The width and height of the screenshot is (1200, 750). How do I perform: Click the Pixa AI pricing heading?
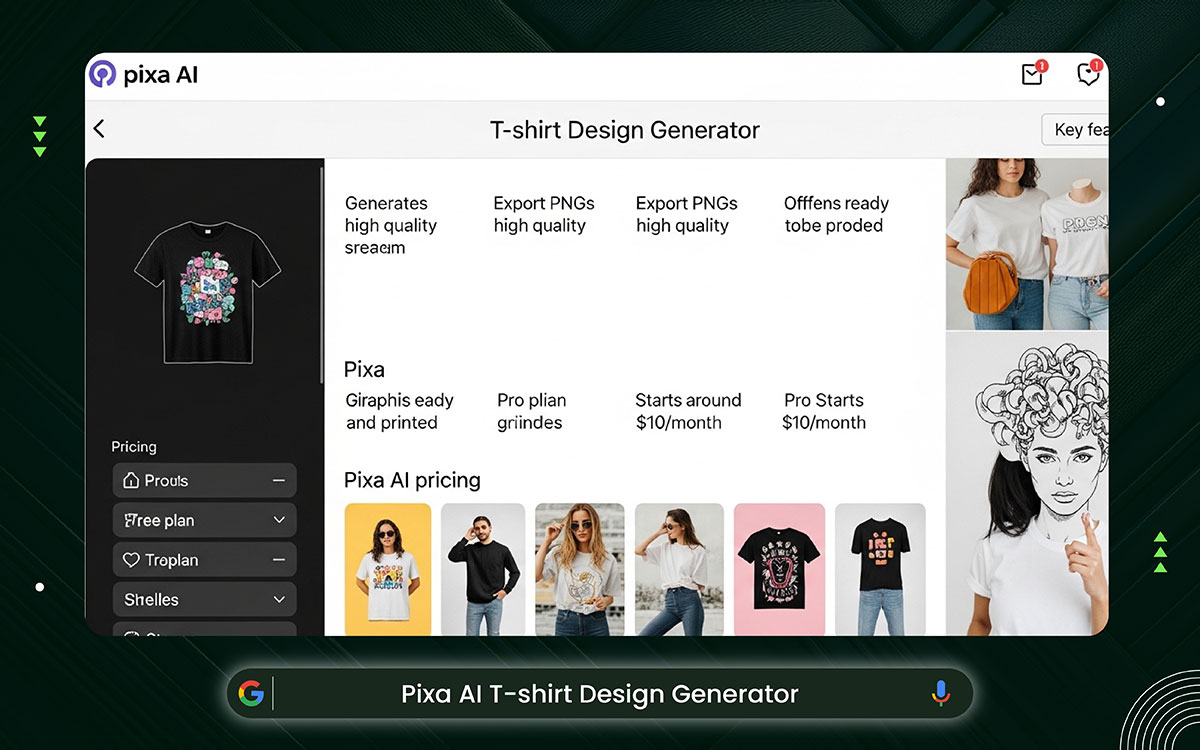tap(413, 480)
